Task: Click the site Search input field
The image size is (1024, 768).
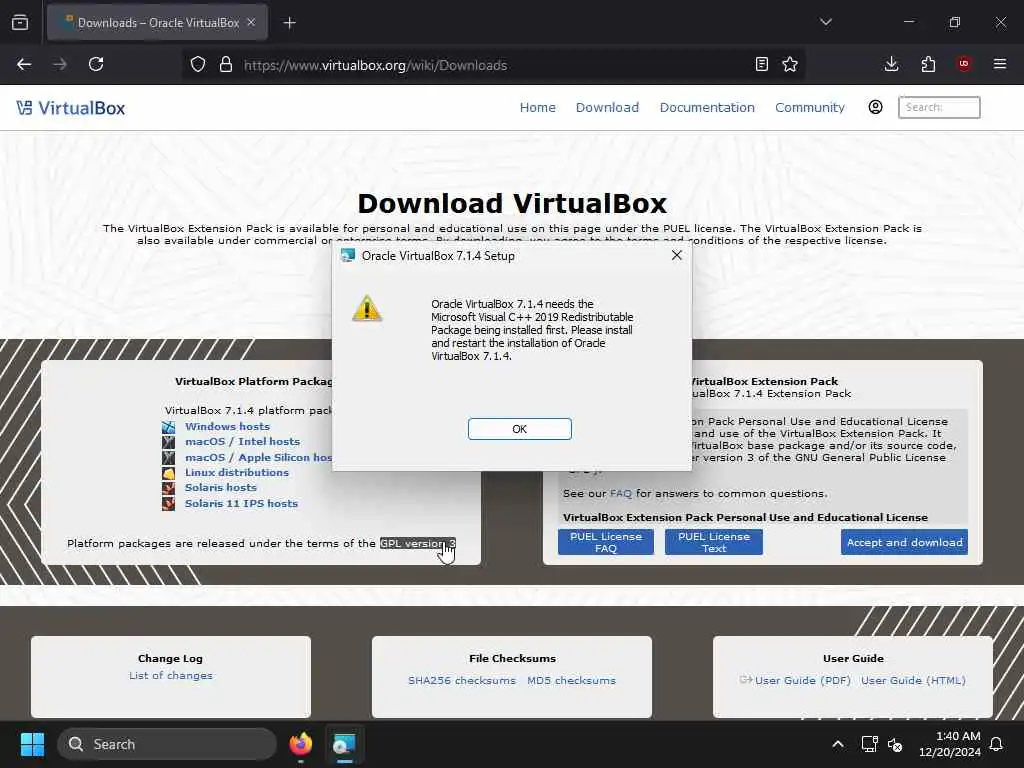Action: (x=939, y=107)
